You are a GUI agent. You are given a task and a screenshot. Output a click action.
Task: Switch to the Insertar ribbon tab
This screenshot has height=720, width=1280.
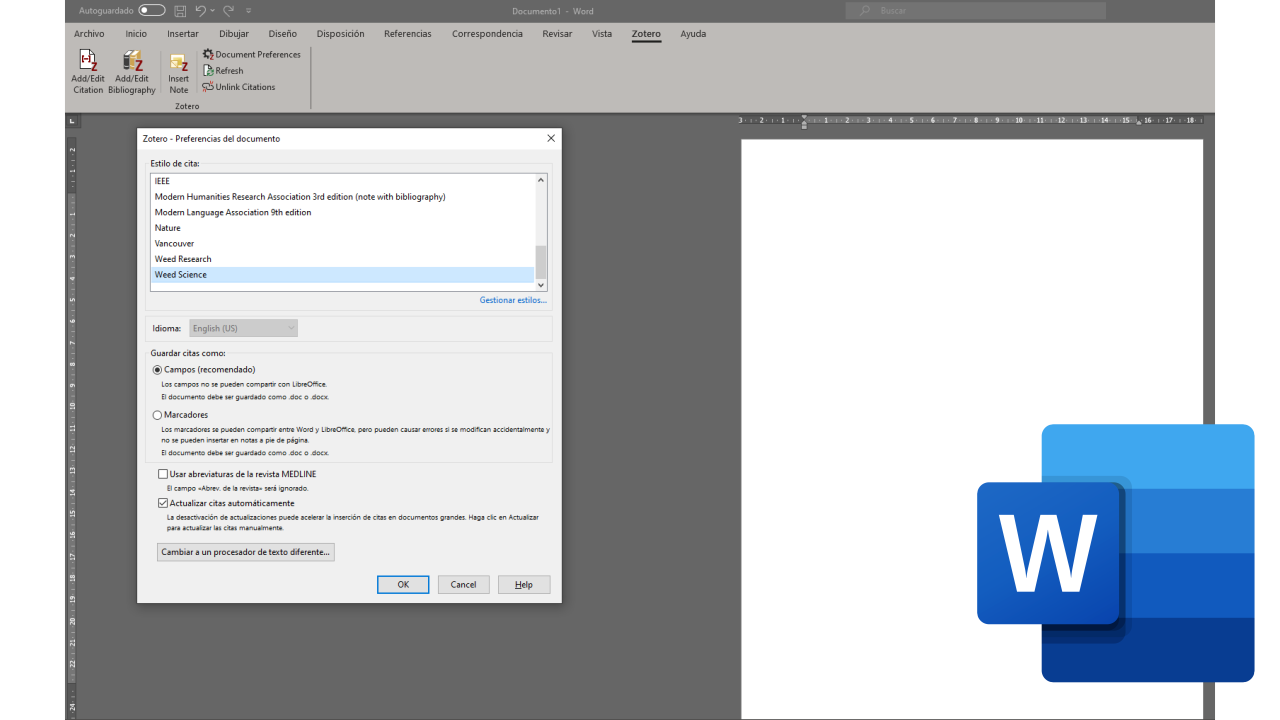(x=183, y=34)
